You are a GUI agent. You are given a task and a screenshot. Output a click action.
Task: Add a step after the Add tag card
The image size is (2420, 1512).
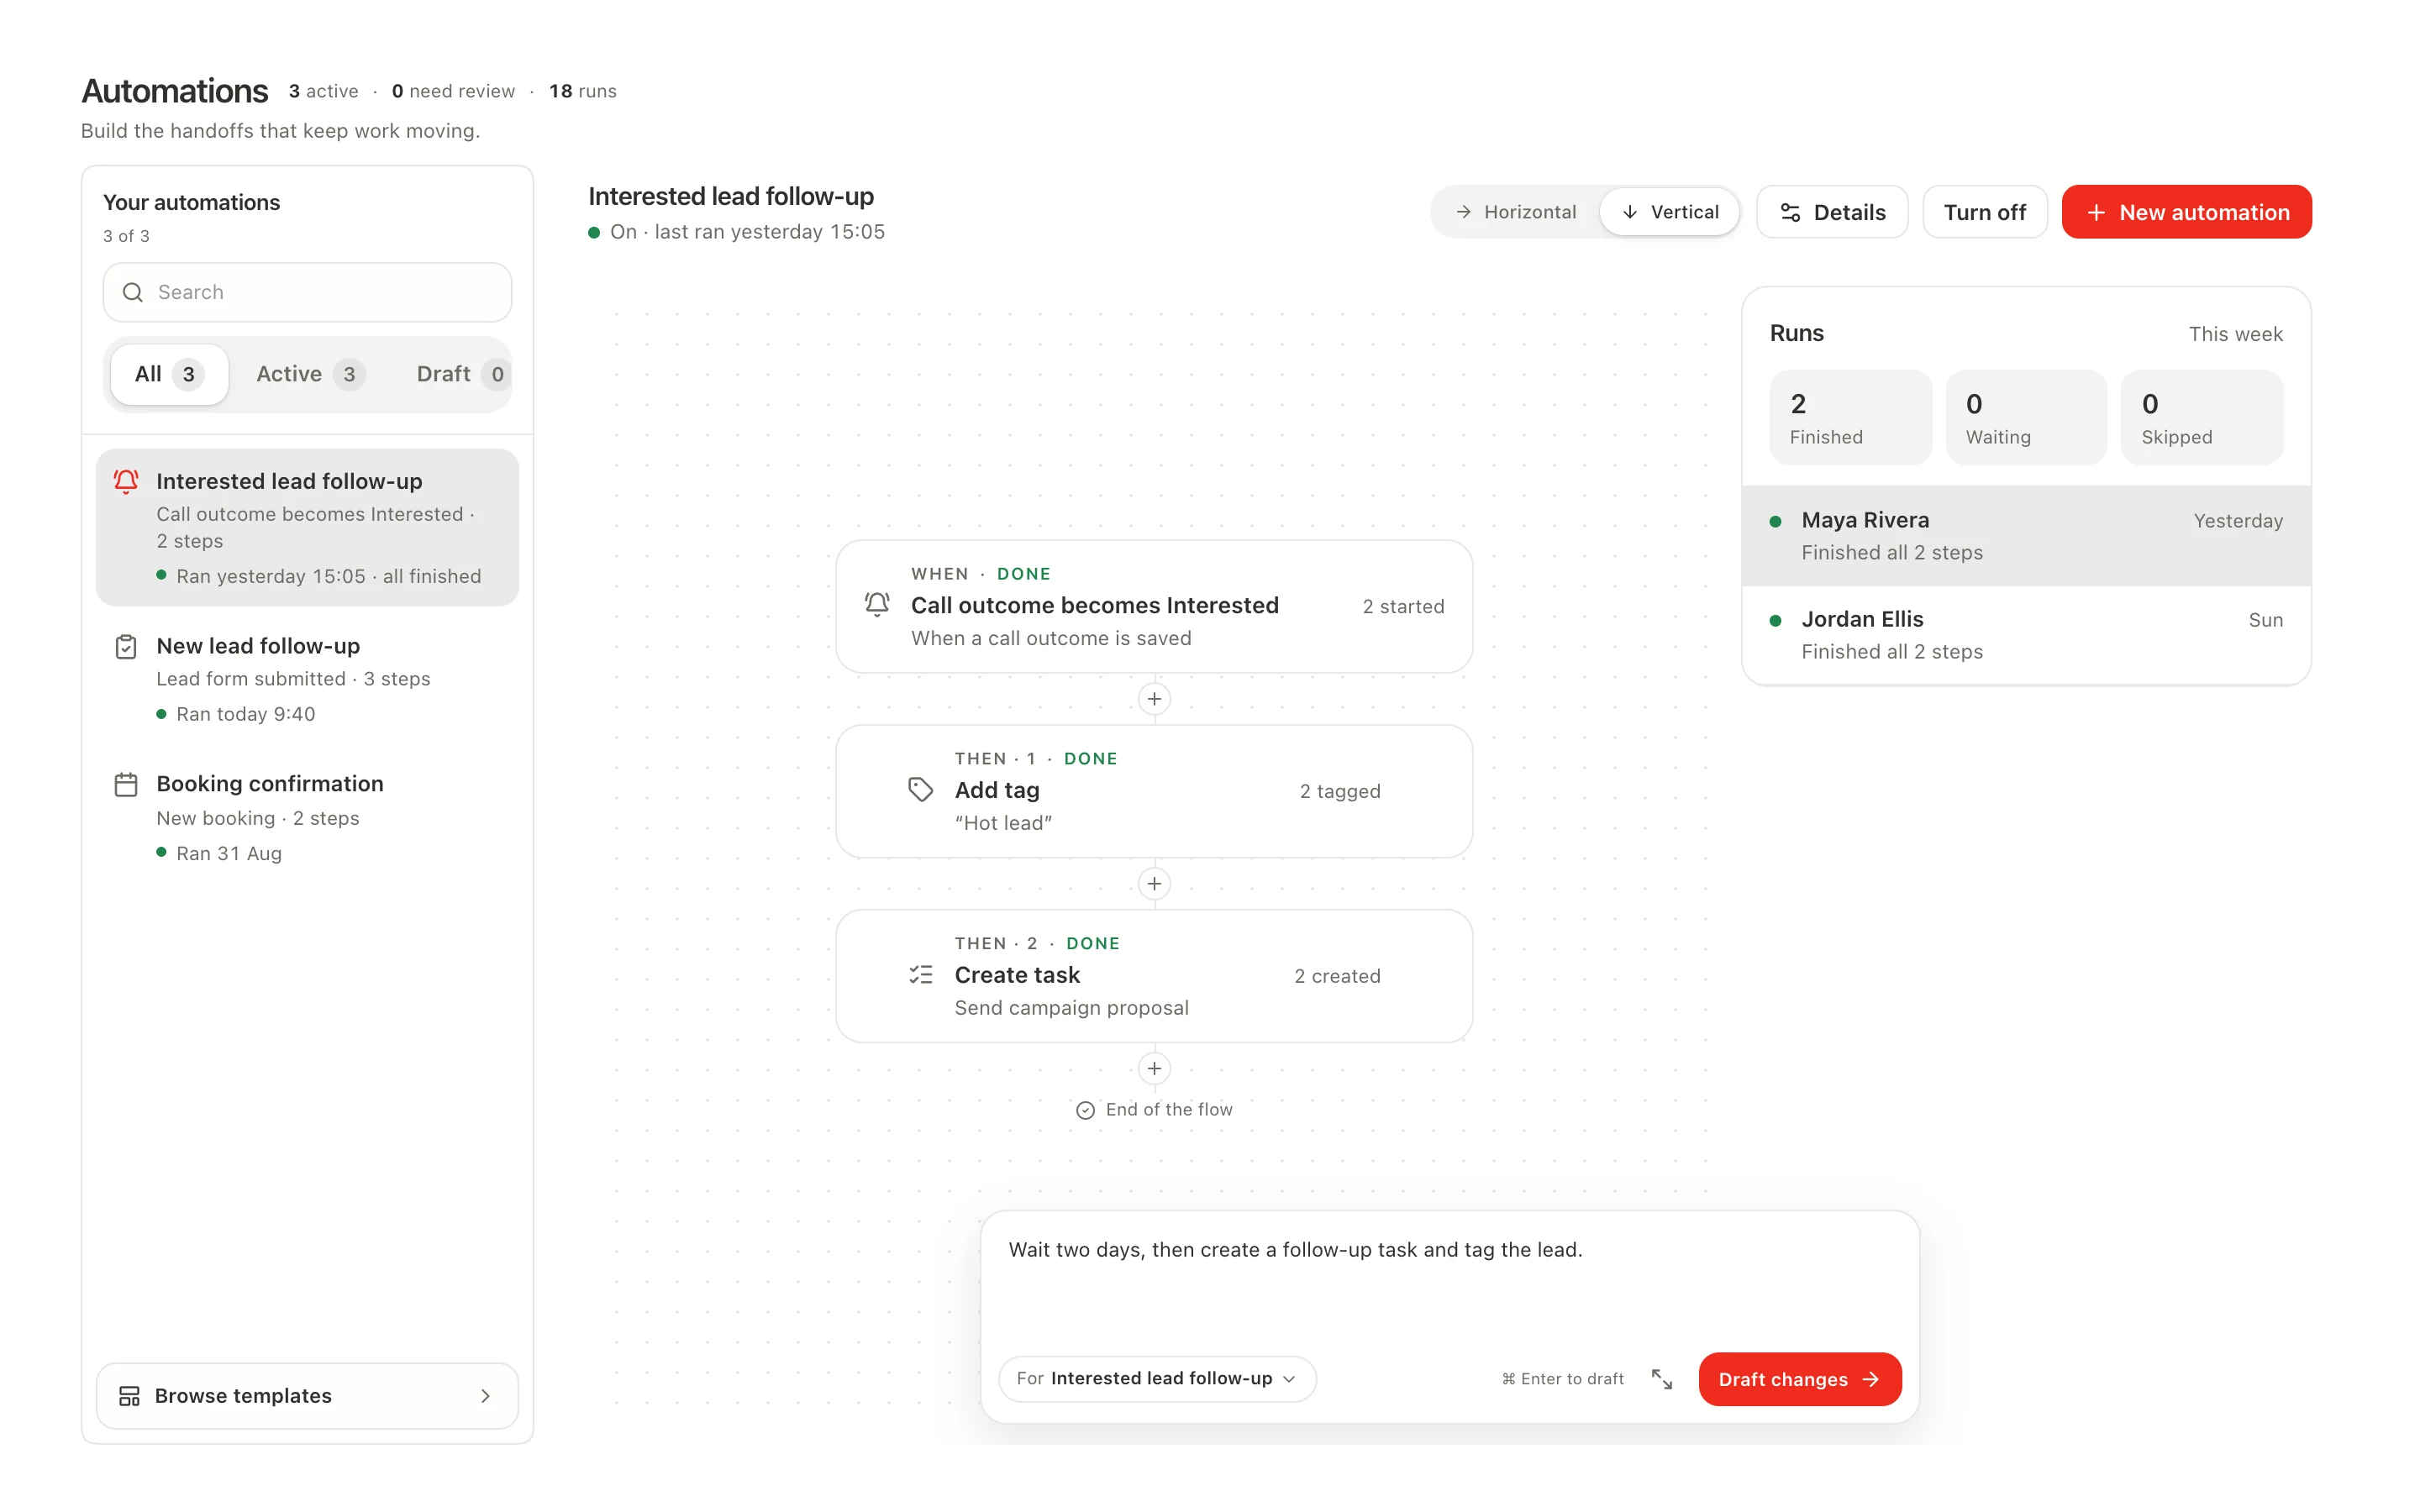pyautogui.click(x=1154, y=884)
